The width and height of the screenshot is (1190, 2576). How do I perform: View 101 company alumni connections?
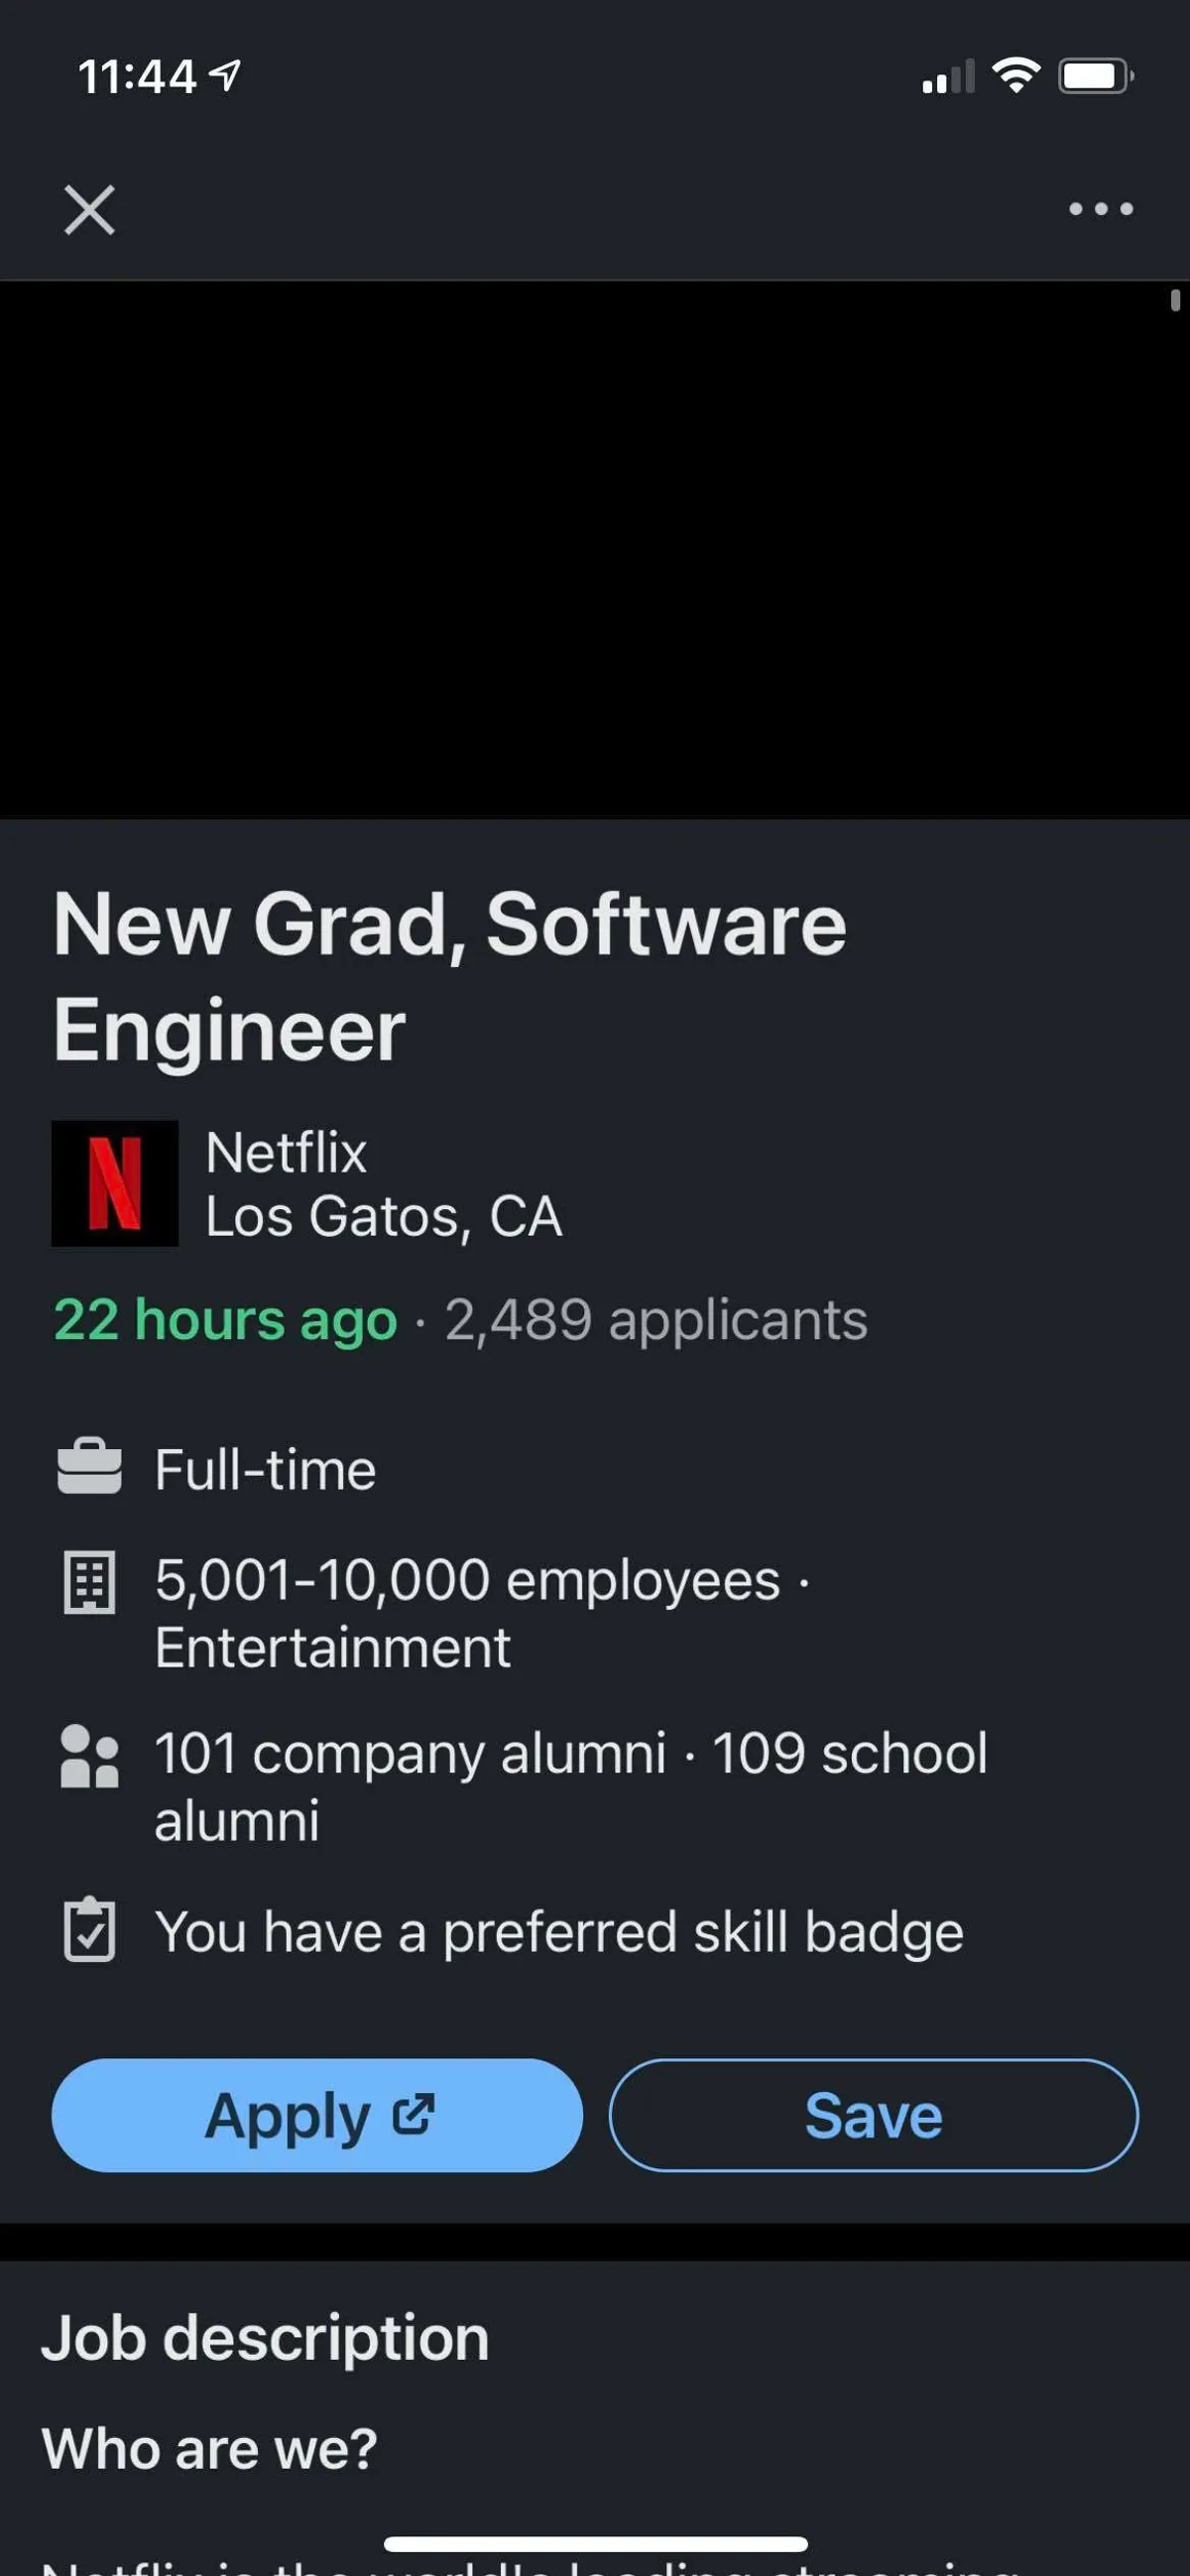click(x=410, y=1752)
